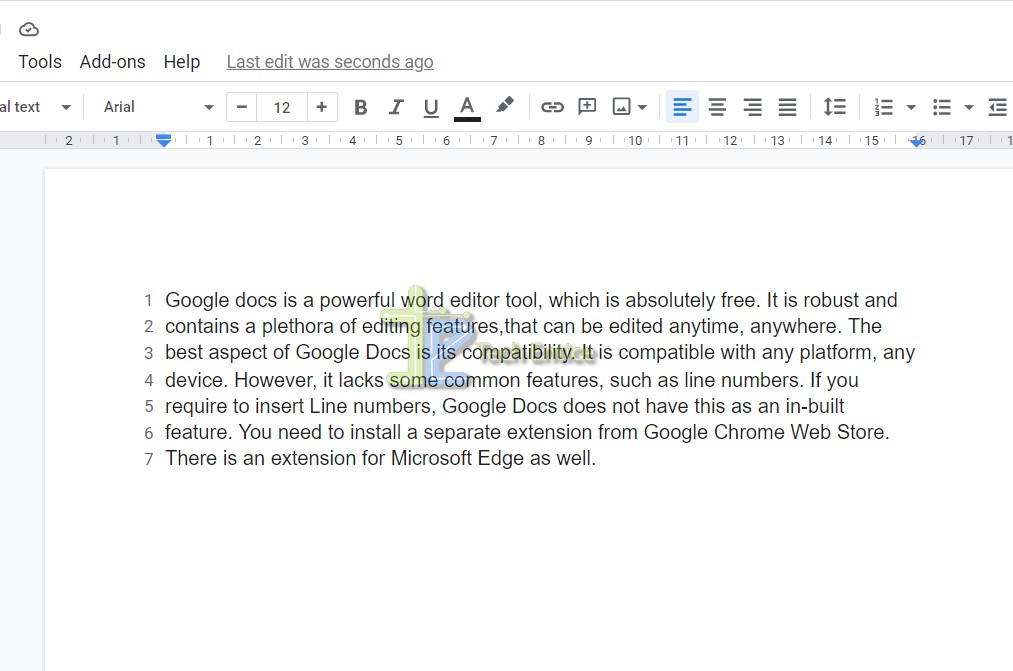Toggle underline formatting

click(x=431, y=107)
